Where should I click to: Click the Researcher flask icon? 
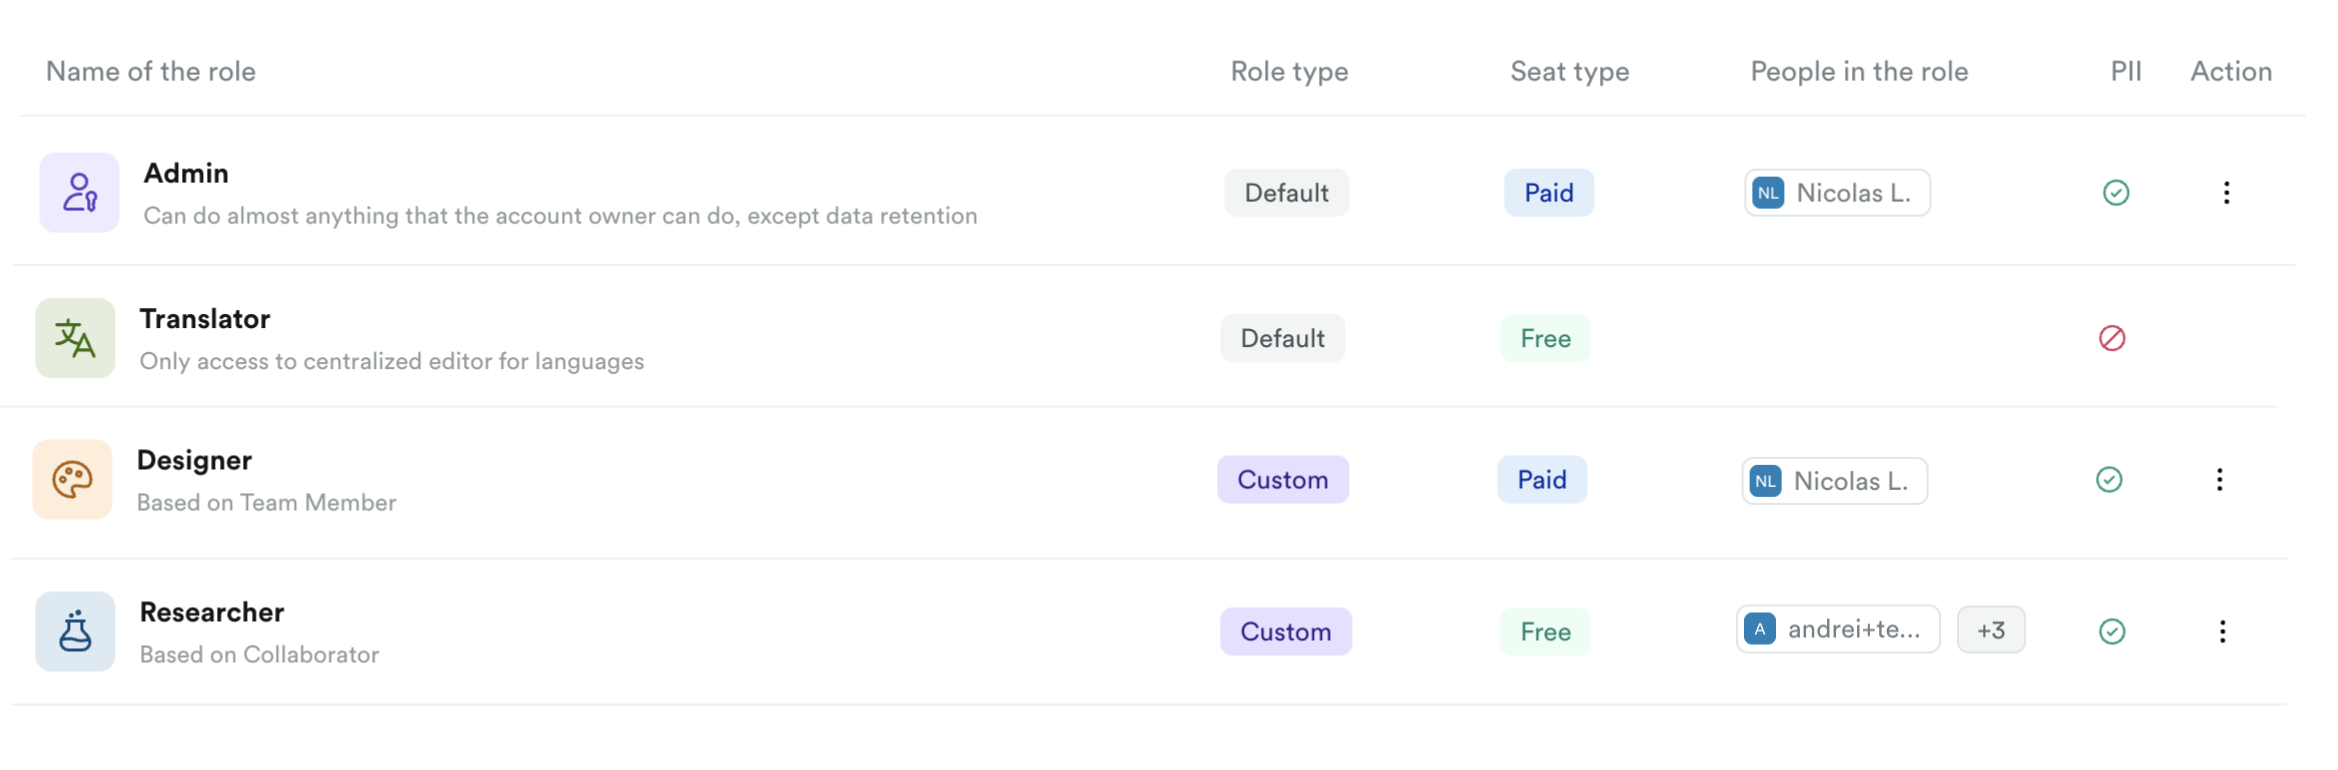click(x=75, y=631)
